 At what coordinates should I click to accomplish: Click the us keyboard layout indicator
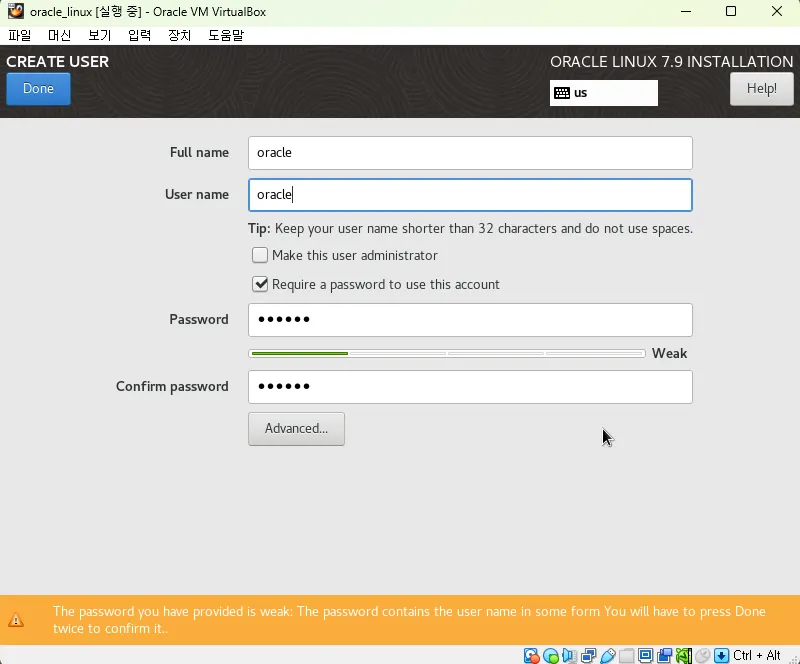[604, 93]
